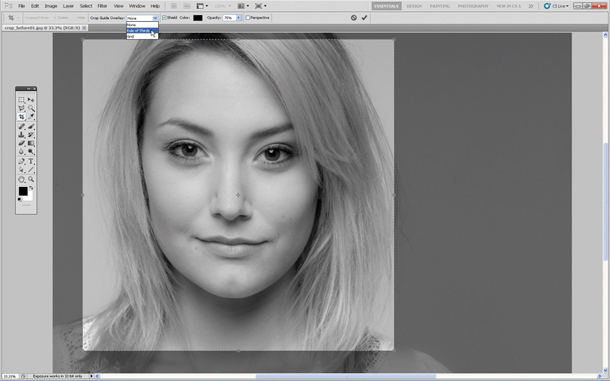Screen dimensions: 610x381
Task: Select the Clone Stamp tool
Action: [21, 135]
